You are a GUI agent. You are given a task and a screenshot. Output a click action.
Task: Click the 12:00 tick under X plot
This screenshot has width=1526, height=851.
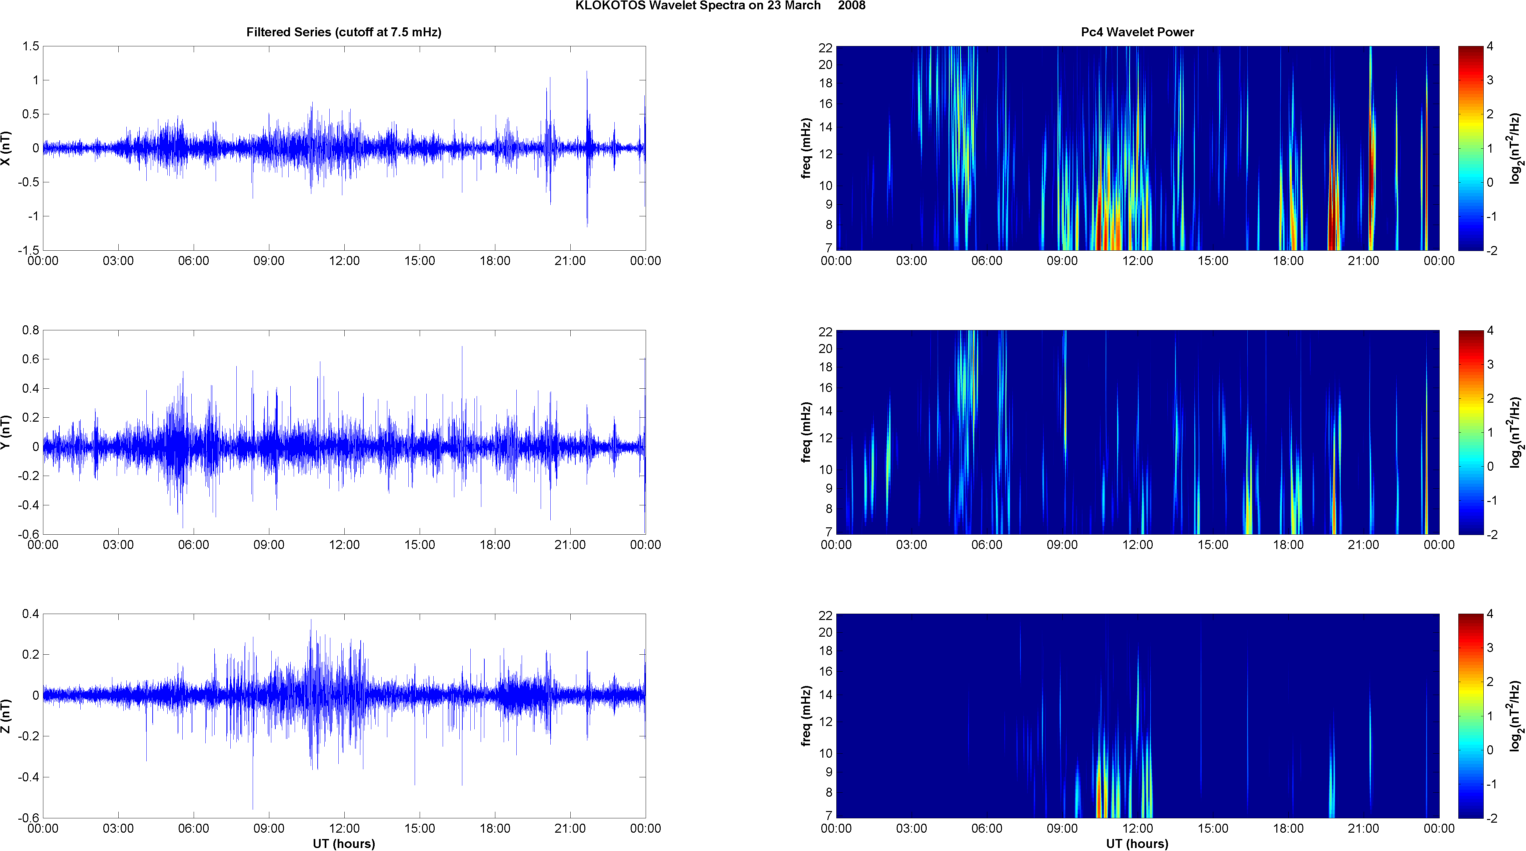click(x=344, y=261)
